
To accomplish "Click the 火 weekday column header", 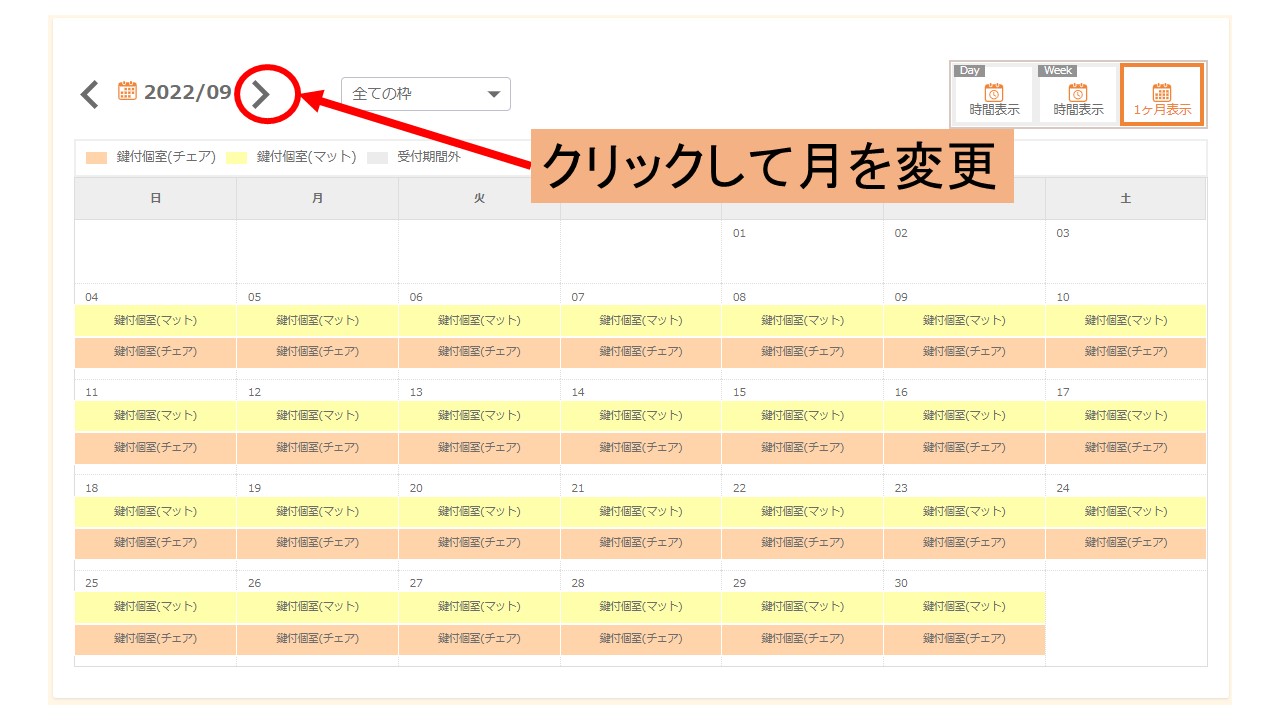I will coord(479,199).
